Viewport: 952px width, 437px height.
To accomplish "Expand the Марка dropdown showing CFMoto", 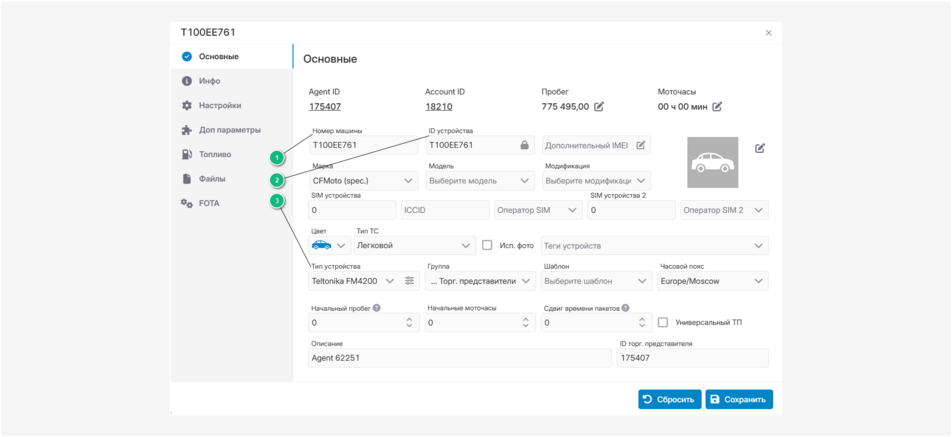I will 364,181.
